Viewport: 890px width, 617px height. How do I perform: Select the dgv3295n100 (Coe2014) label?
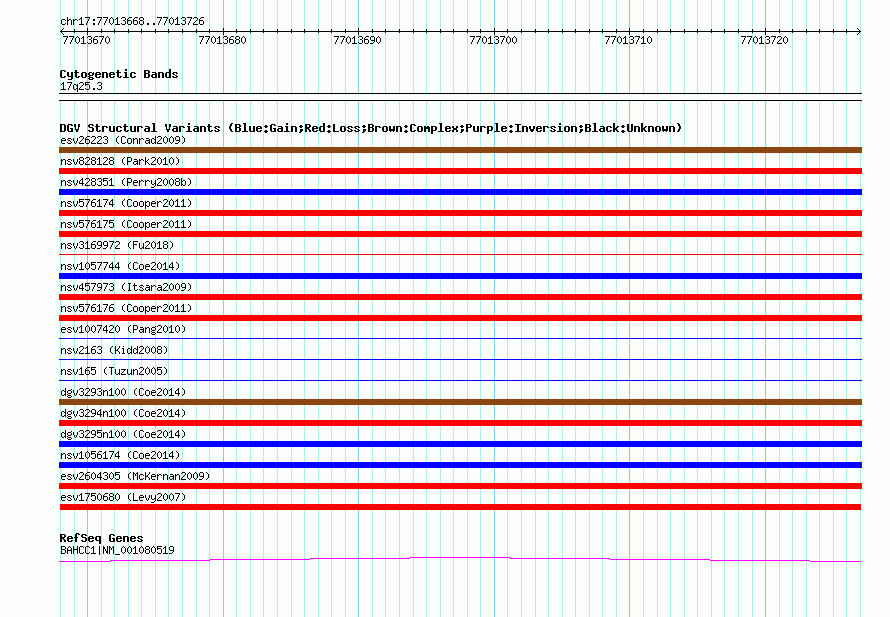click(123, 434)
